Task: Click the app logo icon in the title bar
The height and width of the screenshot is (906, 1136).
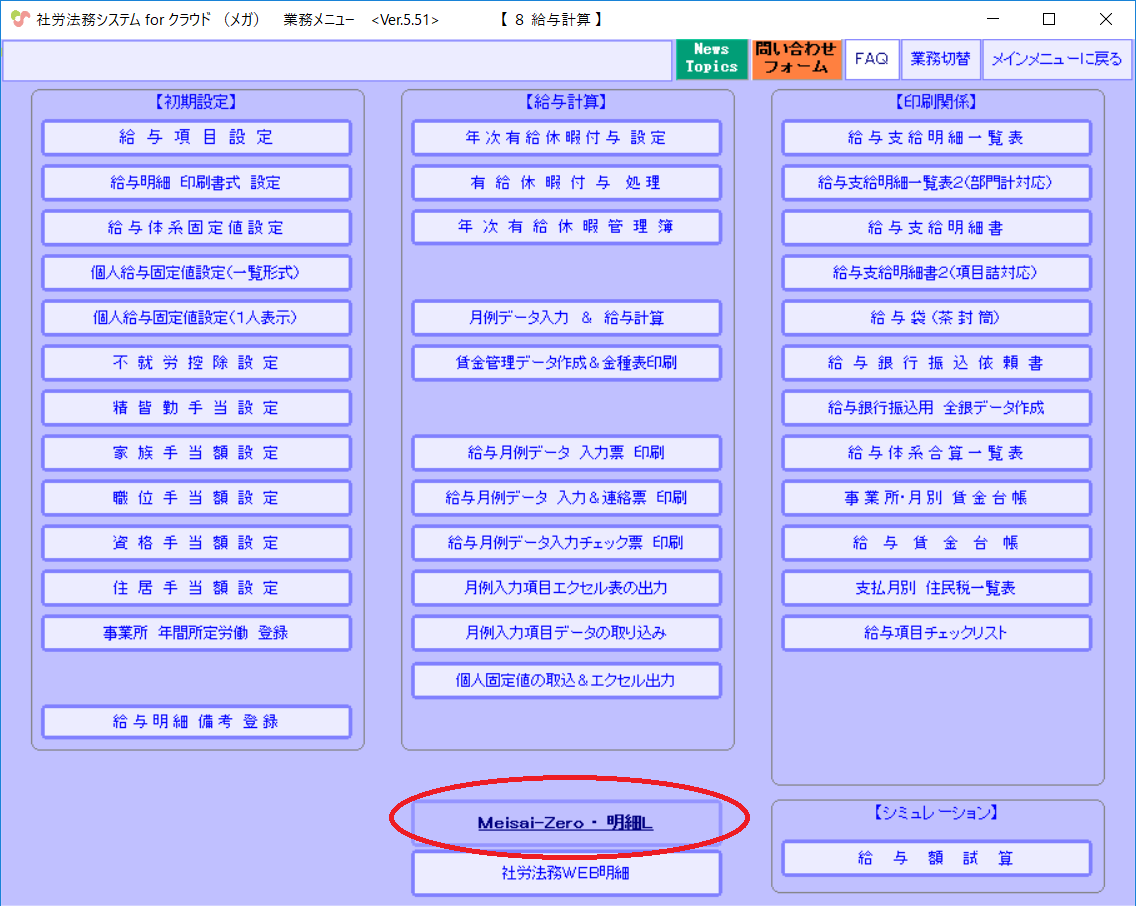Action: click(x=20, y=18)
